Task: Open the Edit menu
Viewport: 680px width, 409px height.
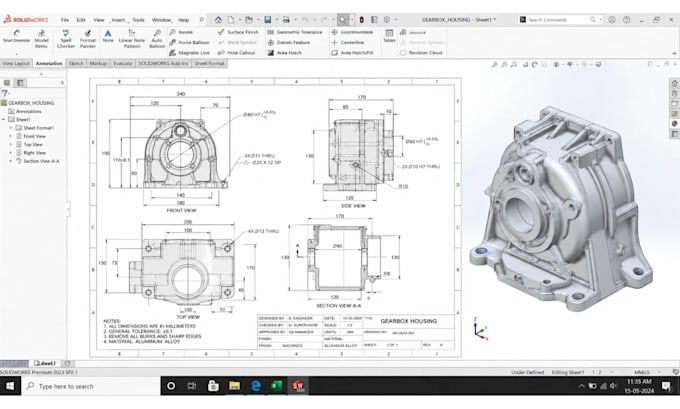Action: tap(81, 20)
